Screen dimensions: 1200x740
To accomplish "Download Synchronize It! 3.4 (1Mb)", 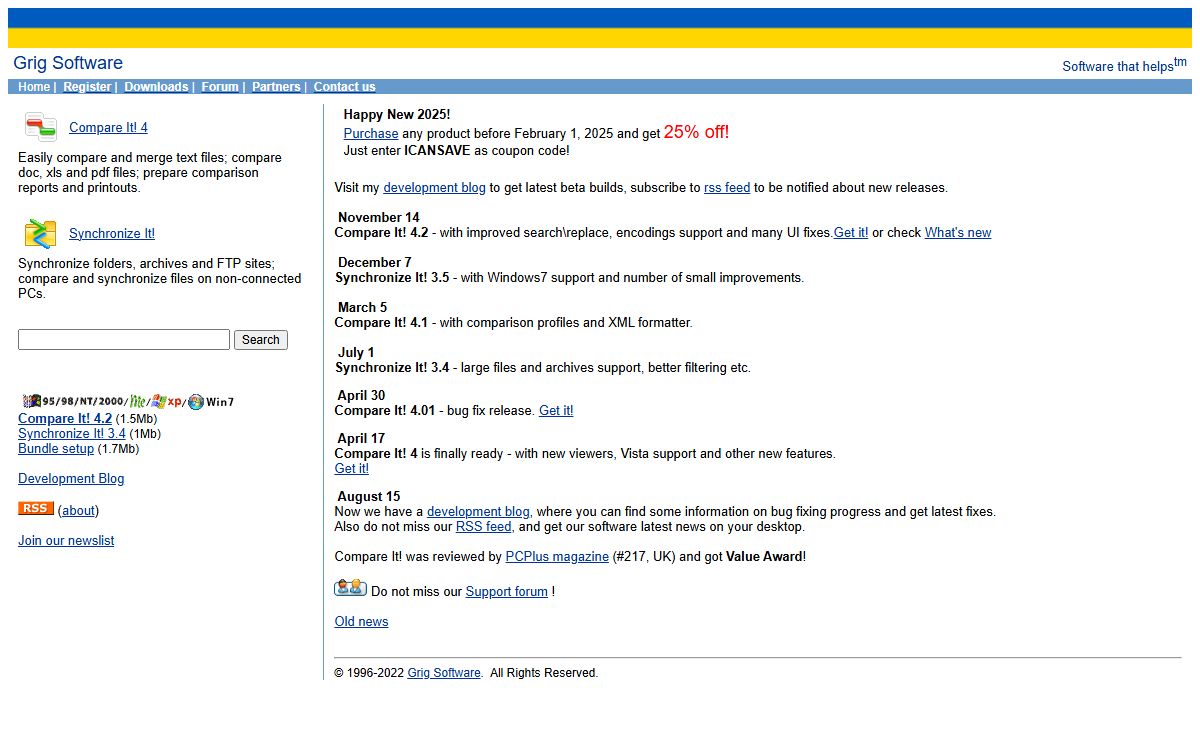I will pos(72,434).
